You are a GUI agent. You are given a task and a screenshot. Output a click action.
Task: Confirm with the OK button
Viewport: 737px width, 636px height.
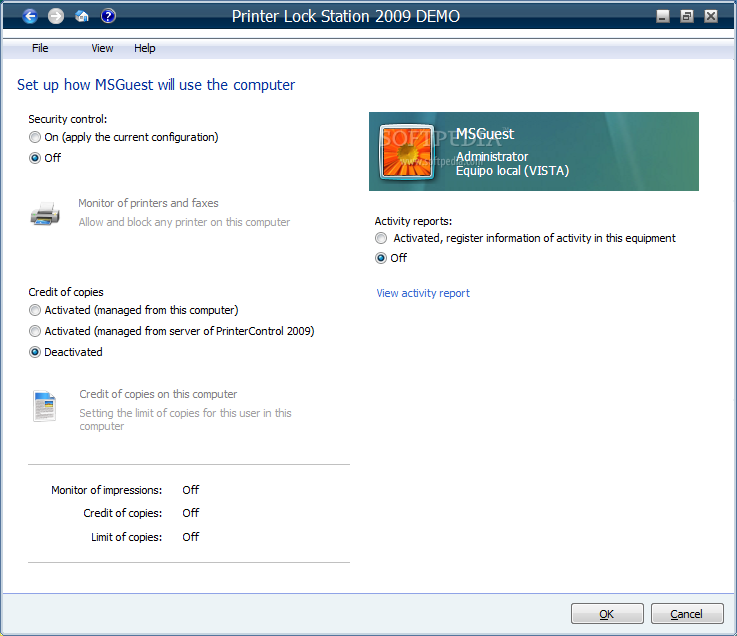click(607, 614)
